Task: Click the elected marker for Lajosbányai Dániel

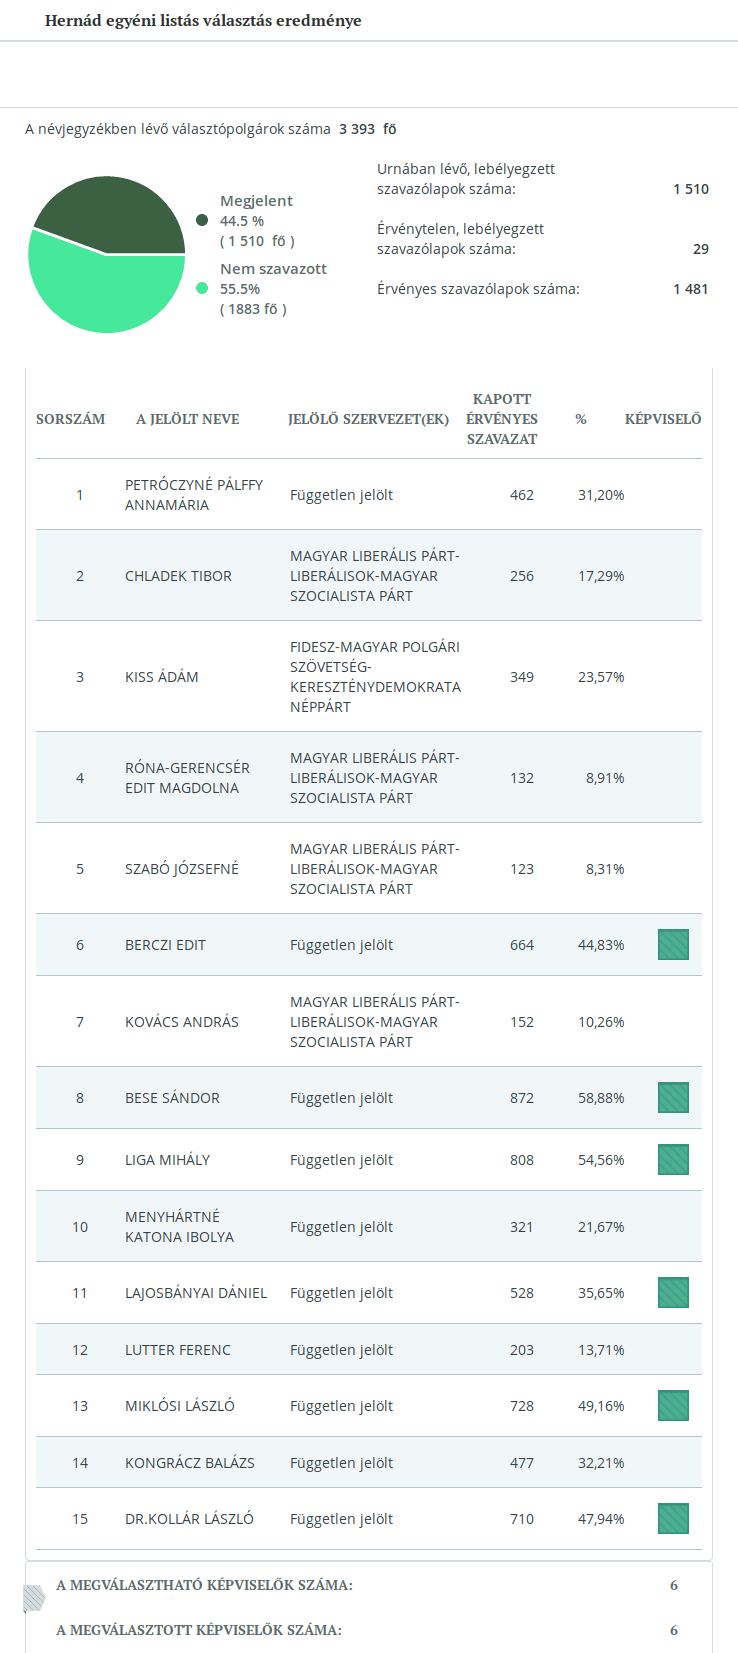Action: click(673, 1293)
